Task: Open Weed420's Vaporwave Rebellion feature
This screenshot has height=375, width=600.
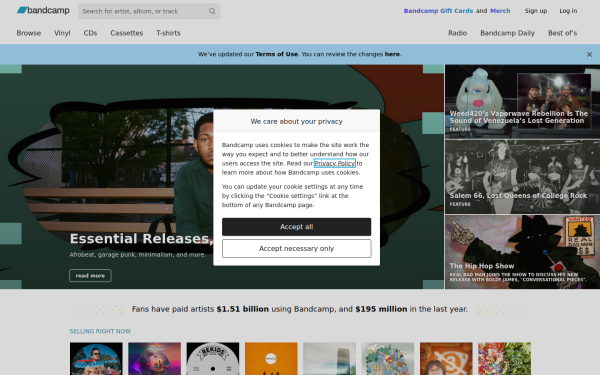Action: (x=522, y=101)
